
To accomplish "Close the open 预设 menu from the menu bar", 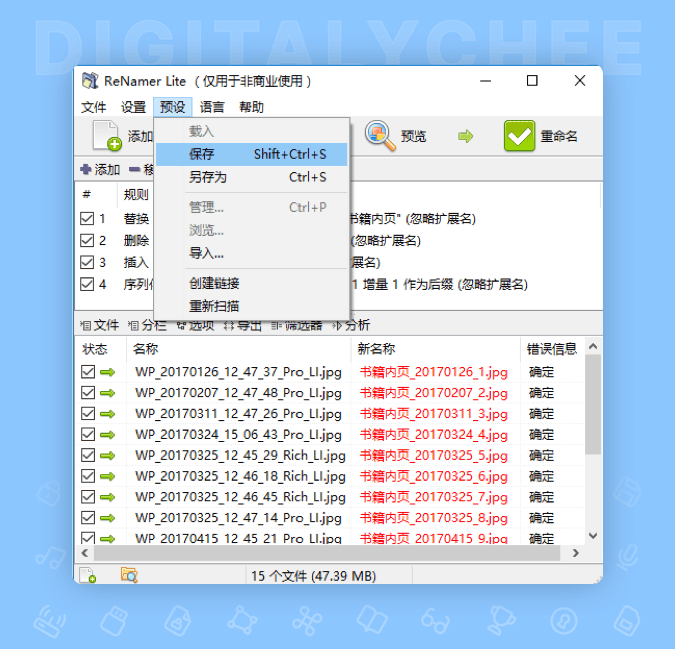I will coord(173,107).
